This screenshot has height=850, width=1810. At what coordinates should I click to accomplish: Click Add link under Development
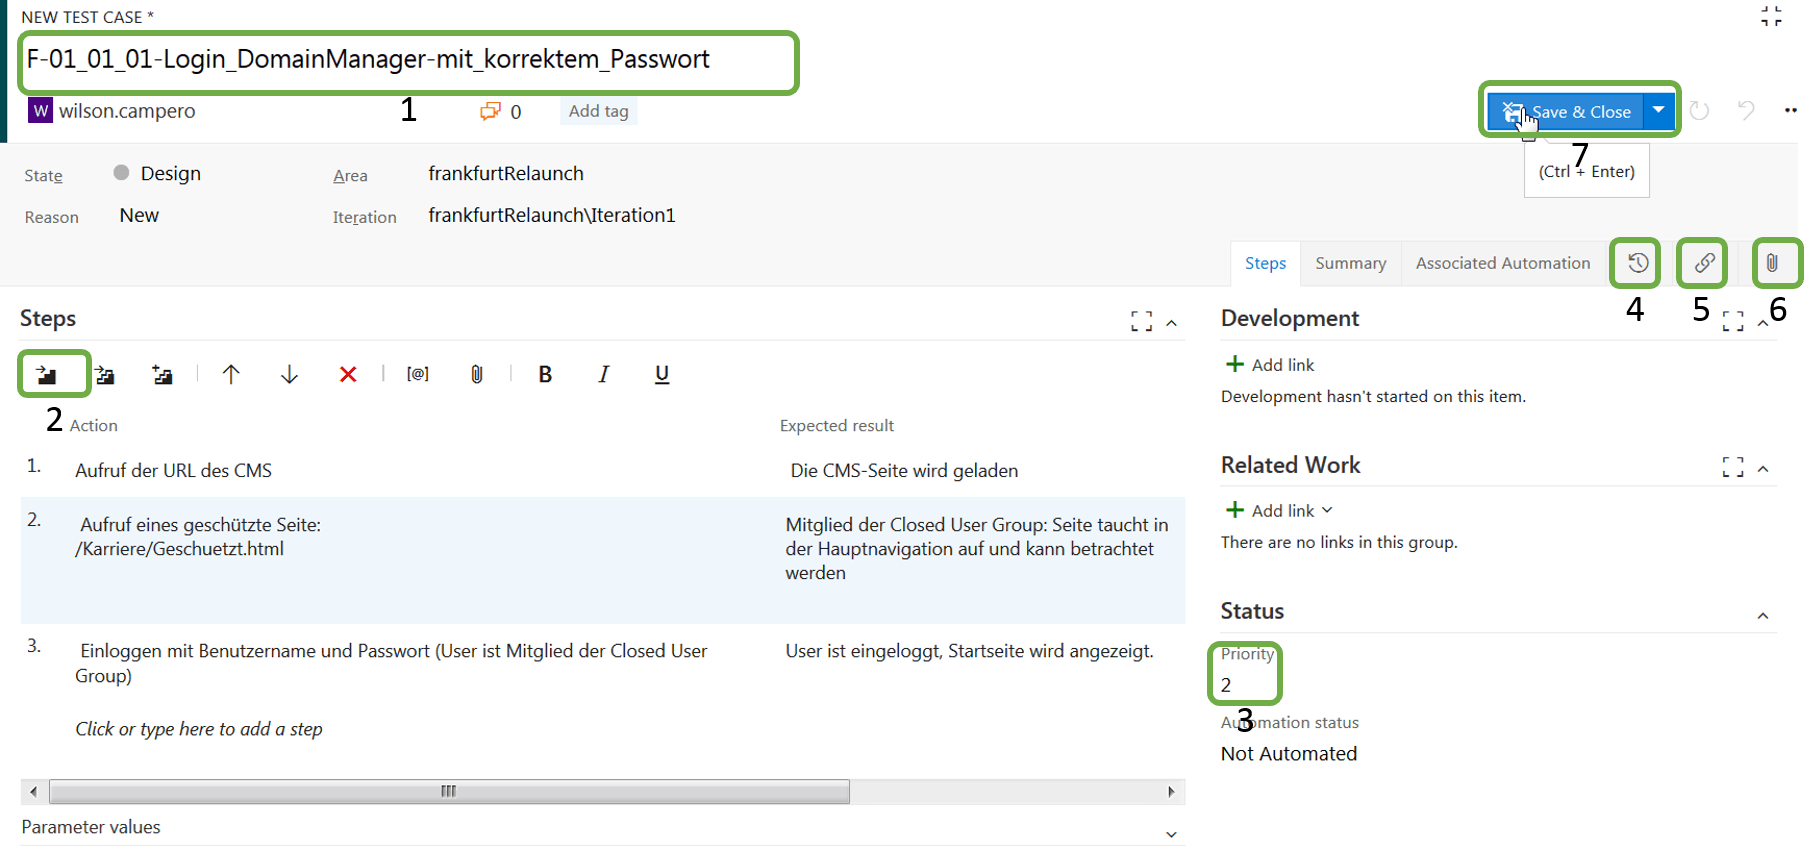[1270, 365]
